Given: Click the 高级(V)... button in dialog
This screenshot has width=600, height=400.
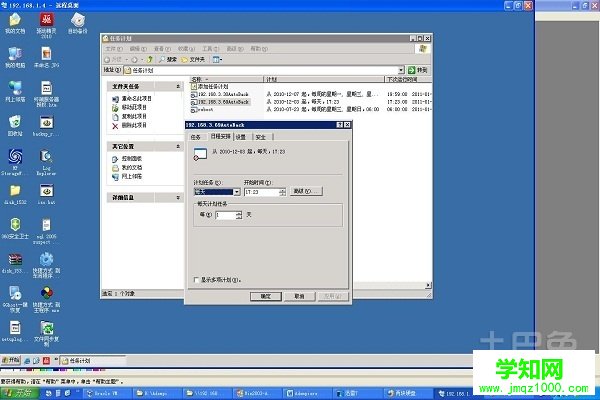Looking at the screenshot, I should click(306, 191).
